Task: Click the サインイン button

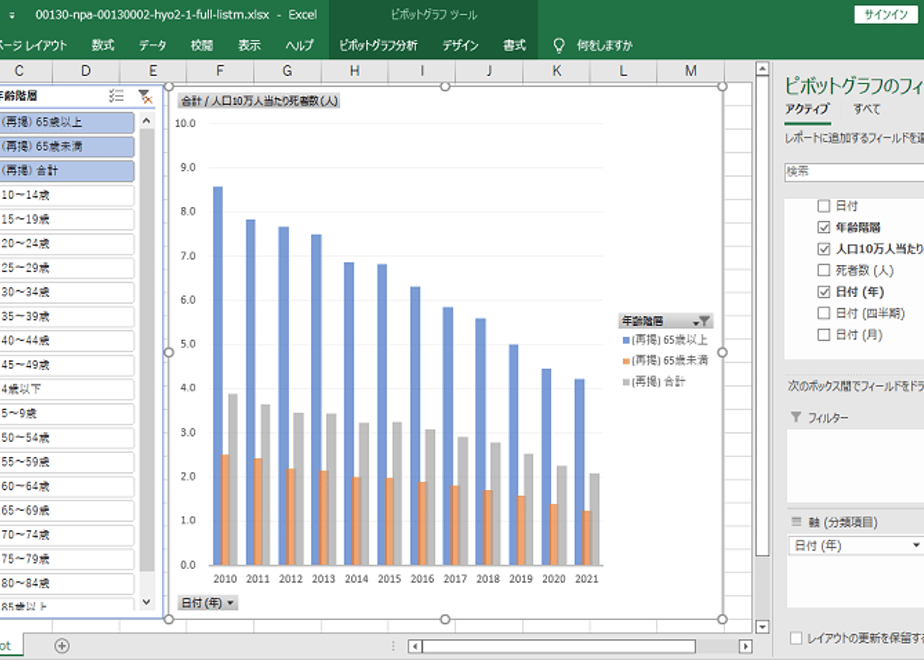Action: coord(886,15)
